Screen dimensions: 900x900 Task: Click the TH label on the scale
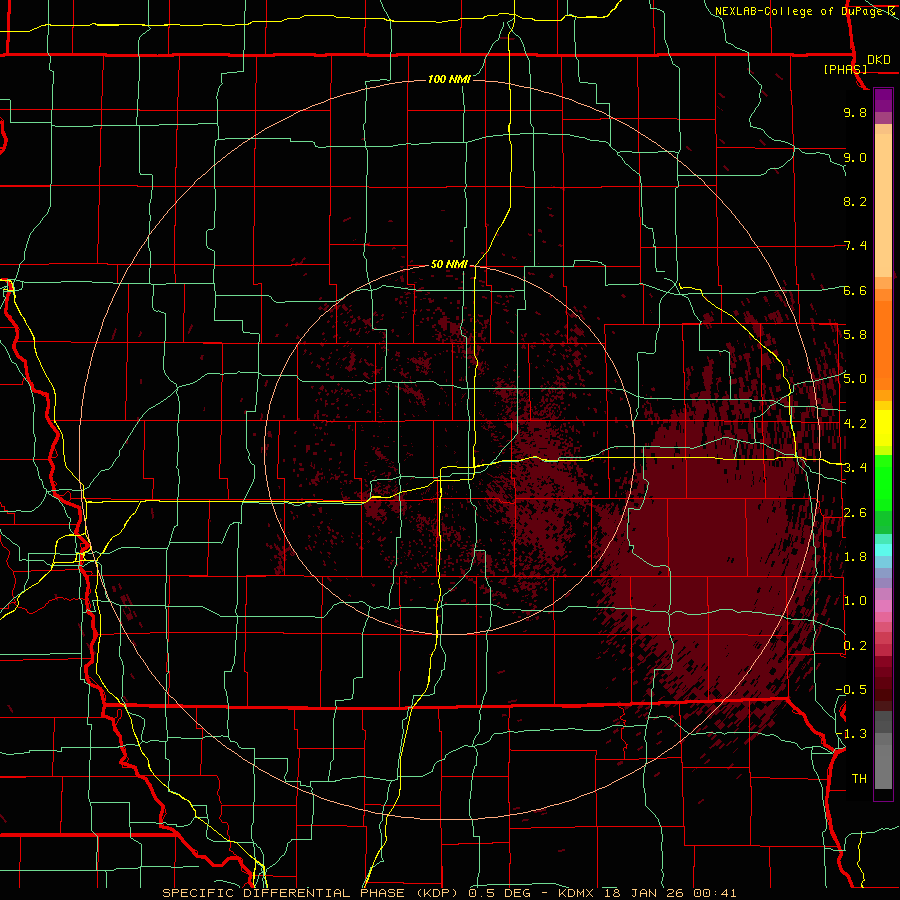(x=859, y=779)
